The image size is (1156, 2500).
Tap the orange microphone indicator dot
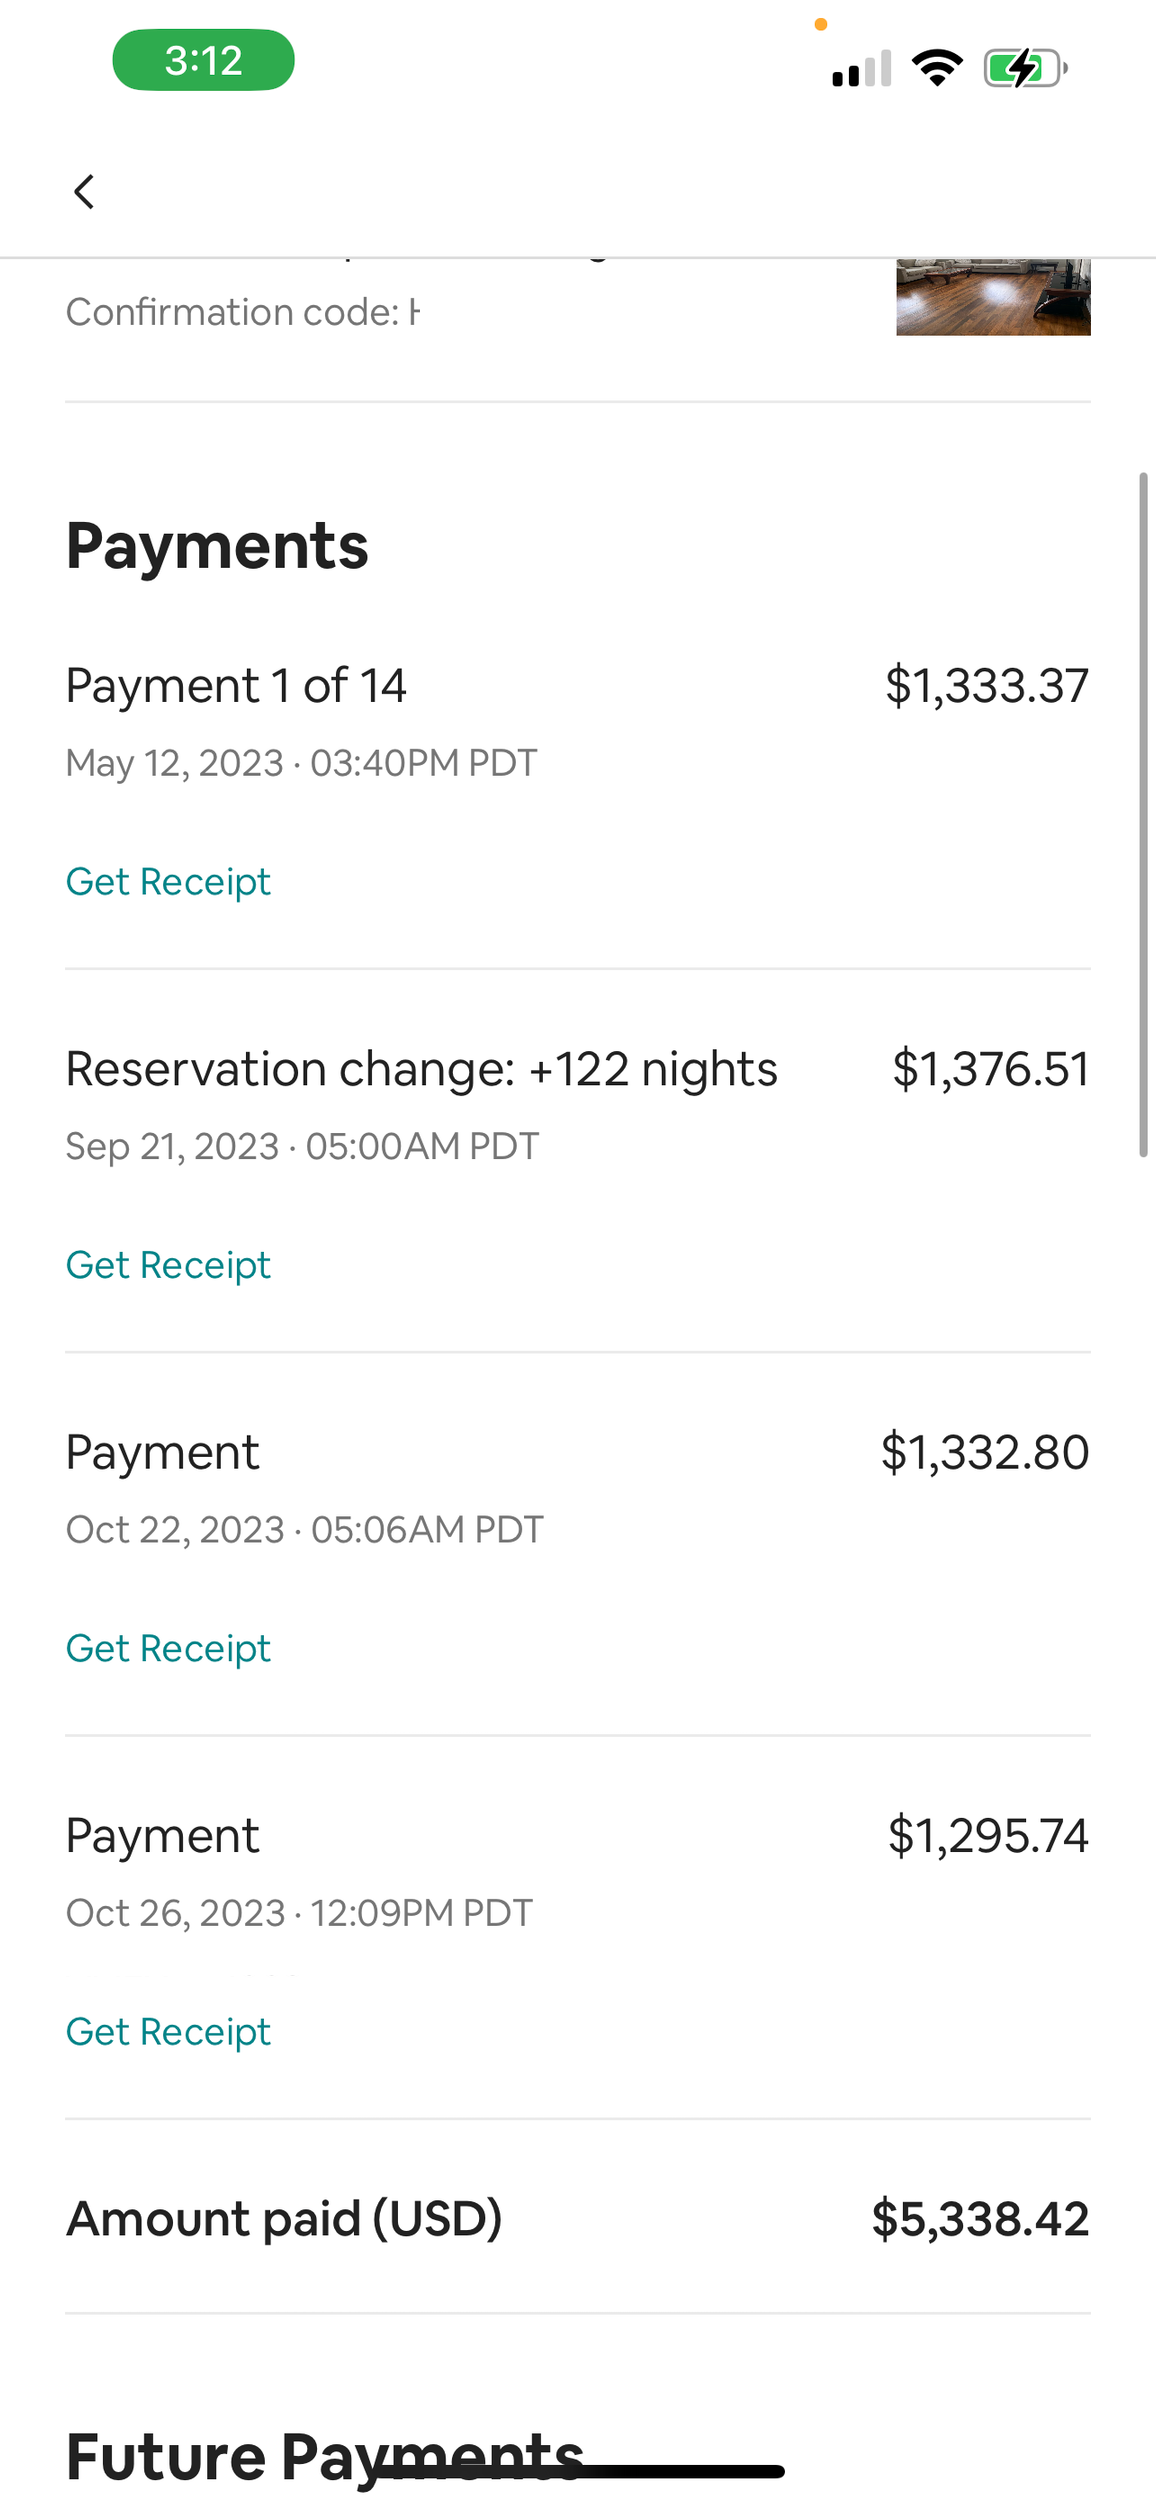[x=821, y=25]
